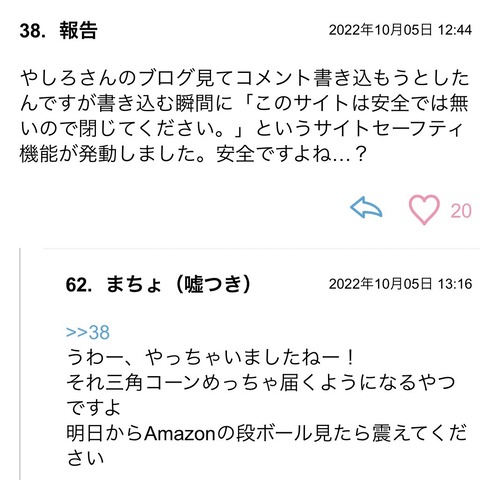Click timestamp 2022年10月05日 12:44
The height and width of the screenshot is (480, 480).
pyautogui.click(x=400, y=30)
